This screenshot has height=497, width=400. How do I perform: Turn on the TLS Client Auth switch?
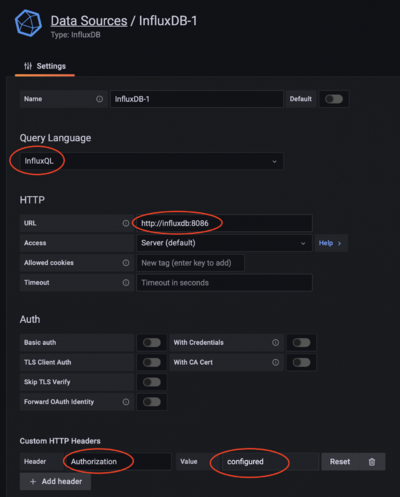[152, 362]
